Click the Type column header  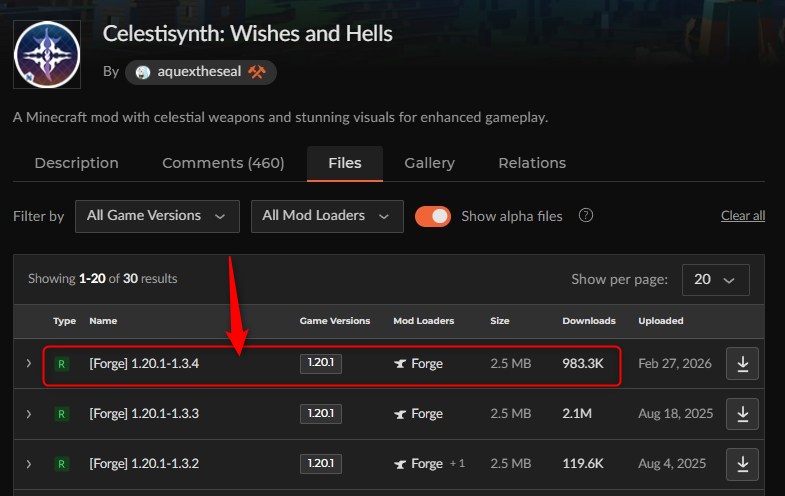point(65,321)
